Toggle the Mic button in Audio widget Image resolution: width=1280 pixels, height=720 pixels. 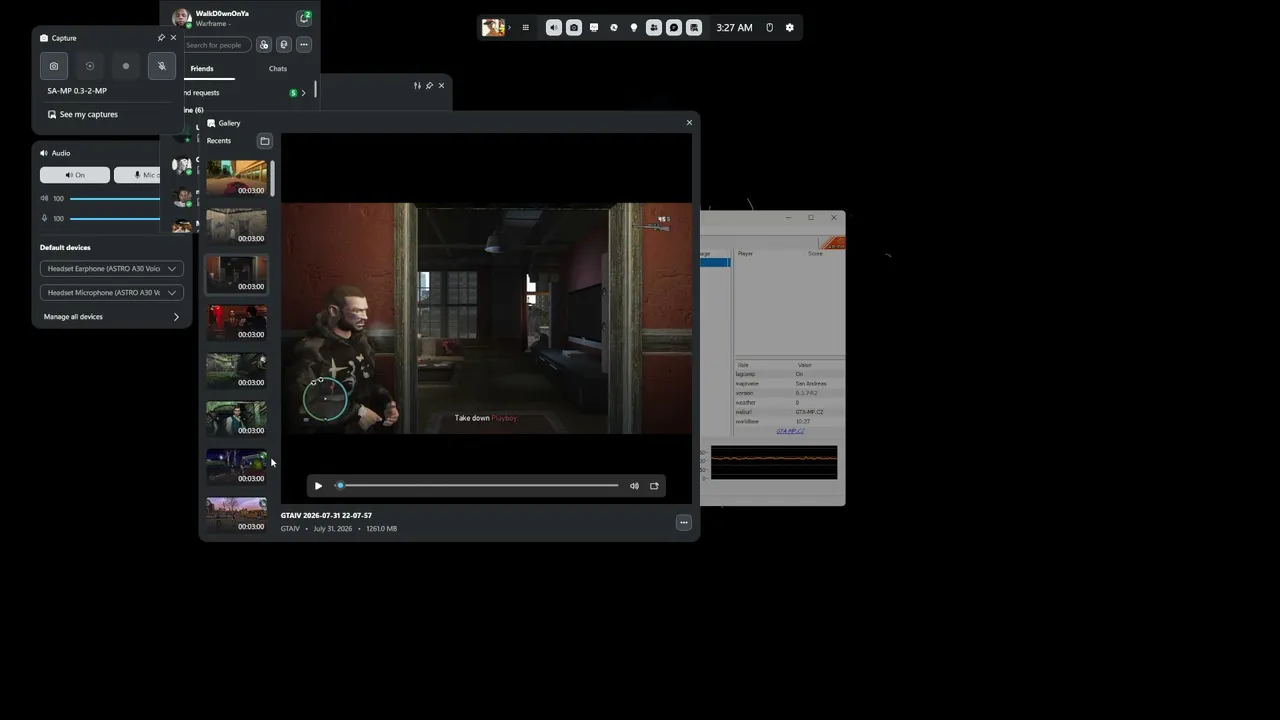(137, 175)
